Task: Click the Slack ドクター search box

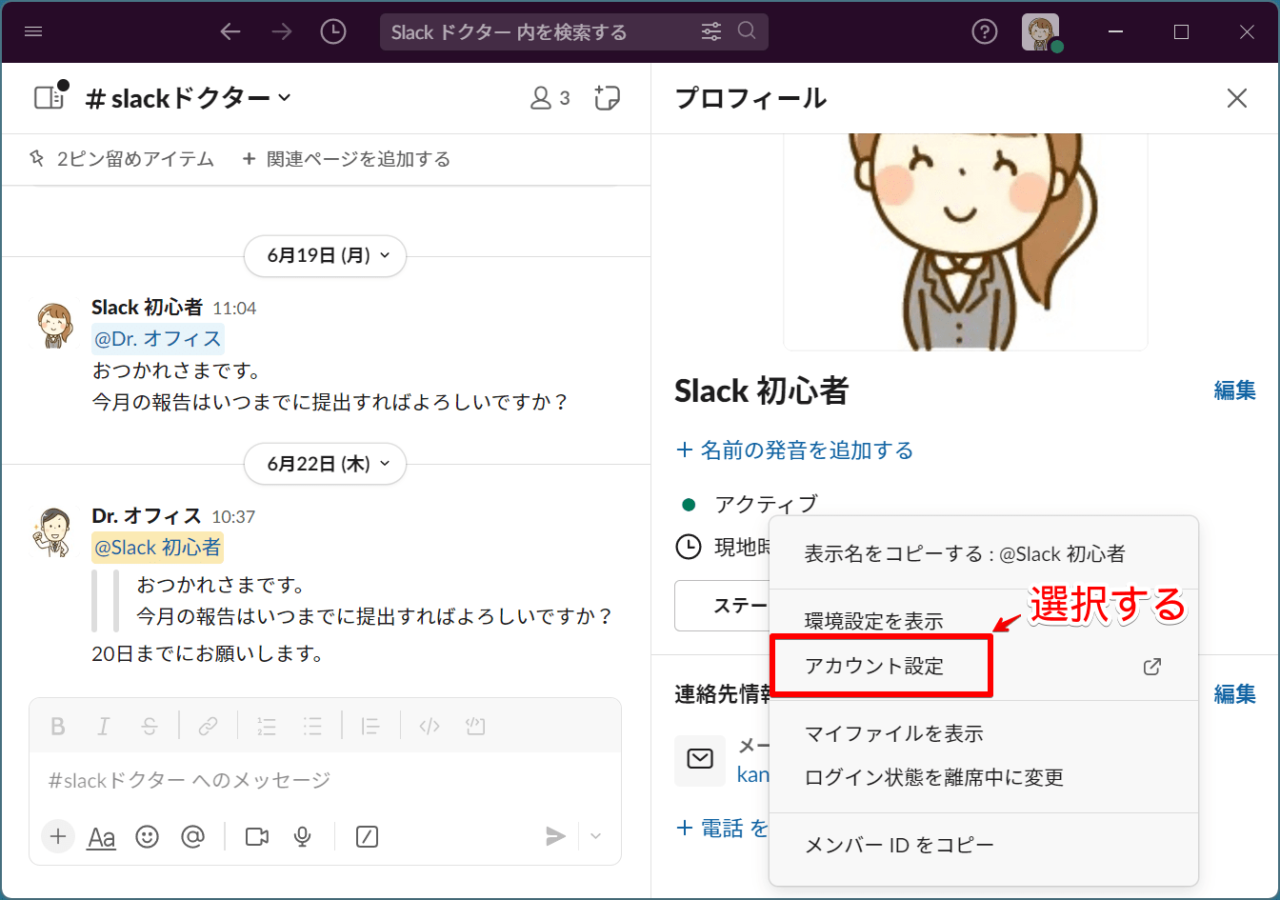Action: pos(574,32)
